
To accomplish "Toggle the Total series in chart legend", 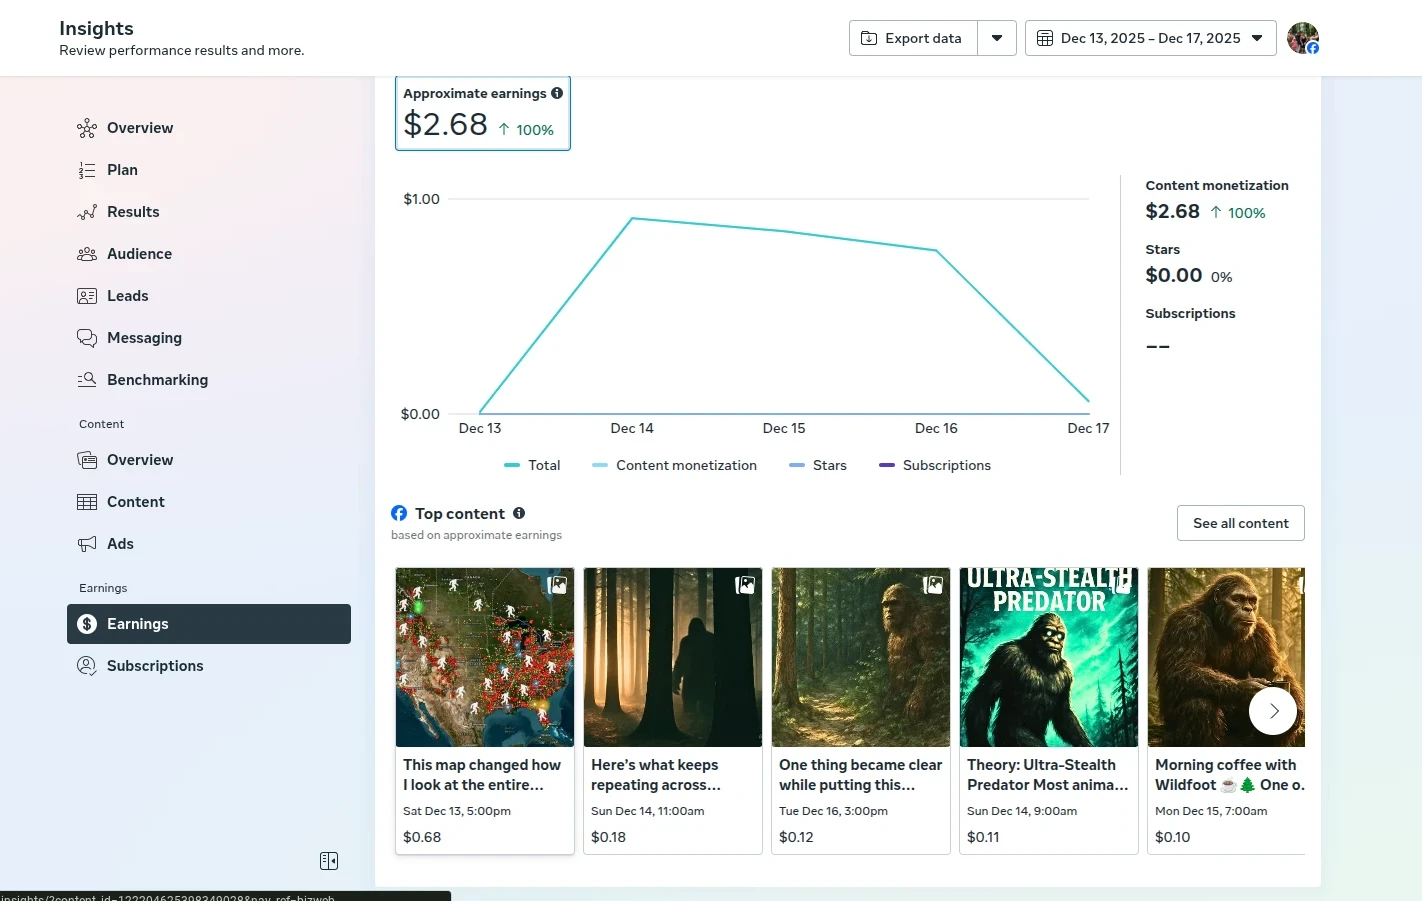I will pos(532,465).
